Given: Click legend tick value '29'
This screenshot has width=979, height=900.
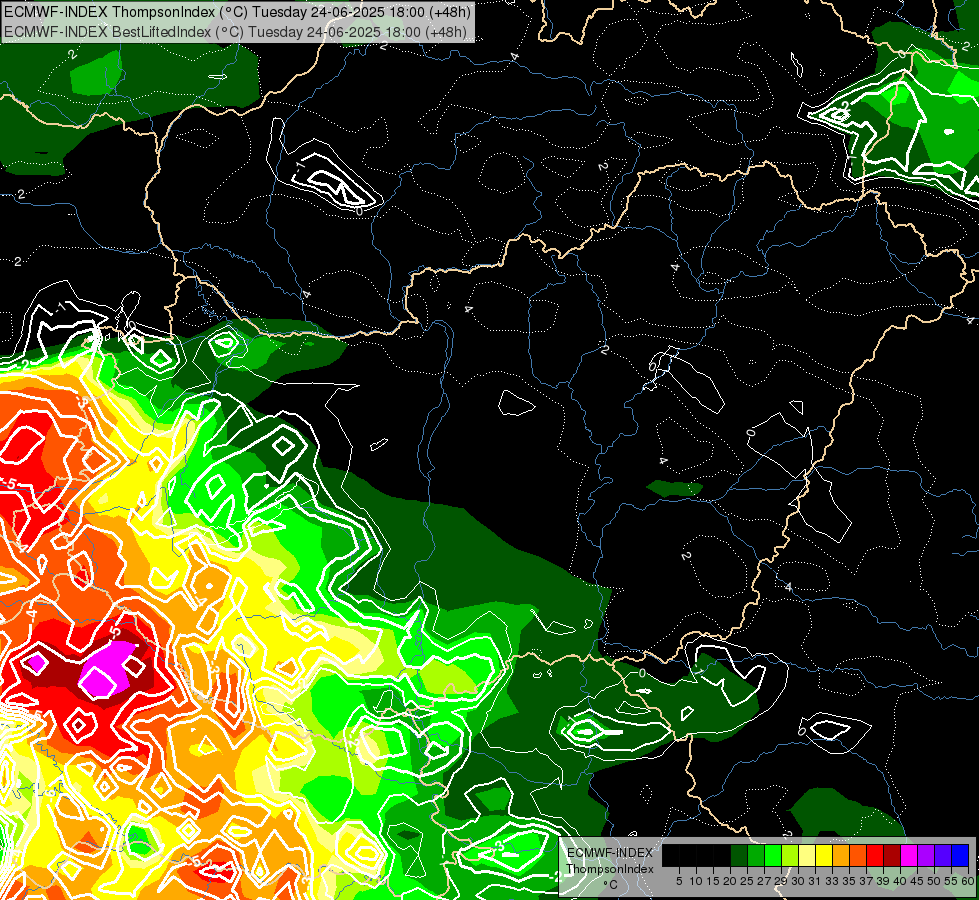Looking at the screenshot, I should pyautogui.click(x=781, y=881).
